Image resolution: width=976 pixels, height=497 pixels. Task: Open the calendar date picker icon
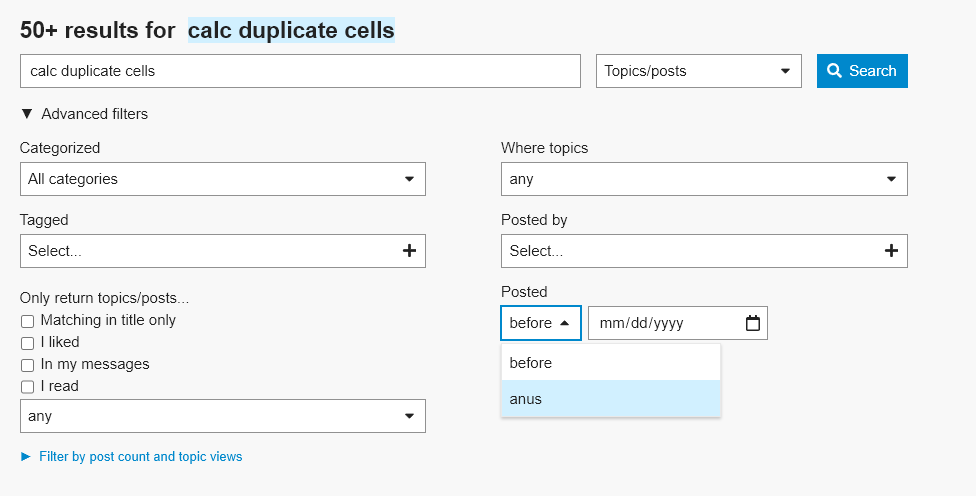pyautogui.click(x=753, y=323)
